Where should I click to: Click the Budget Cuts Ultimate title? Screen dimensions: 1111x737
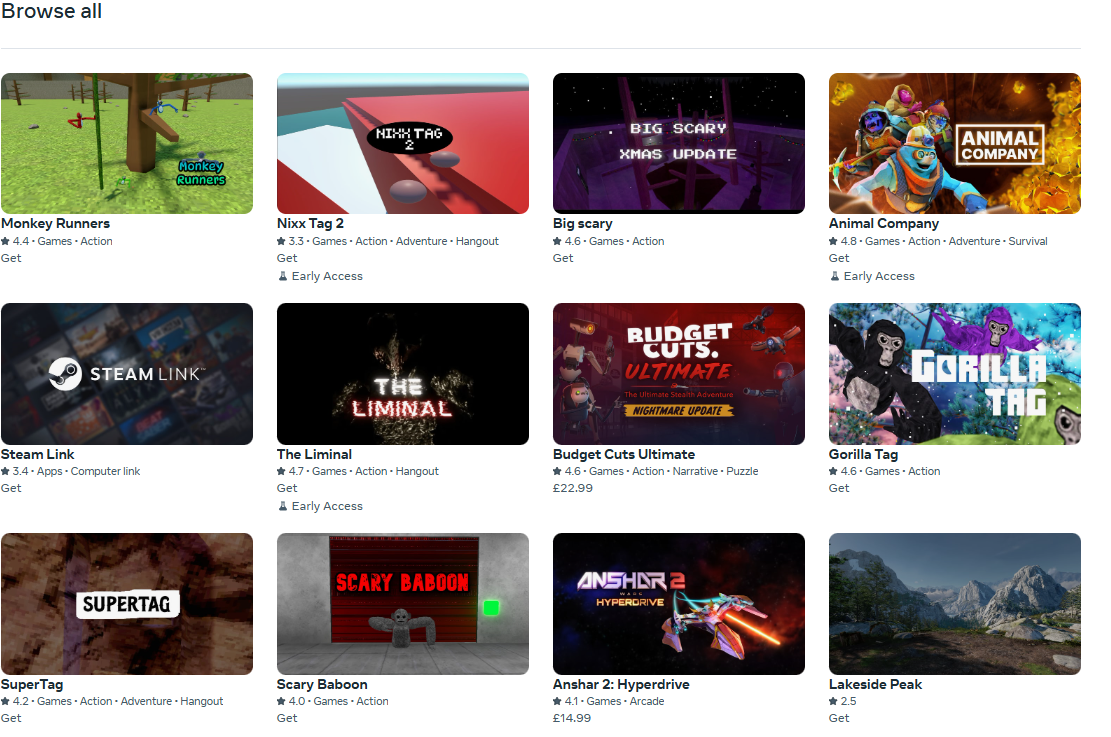(624, 454)
